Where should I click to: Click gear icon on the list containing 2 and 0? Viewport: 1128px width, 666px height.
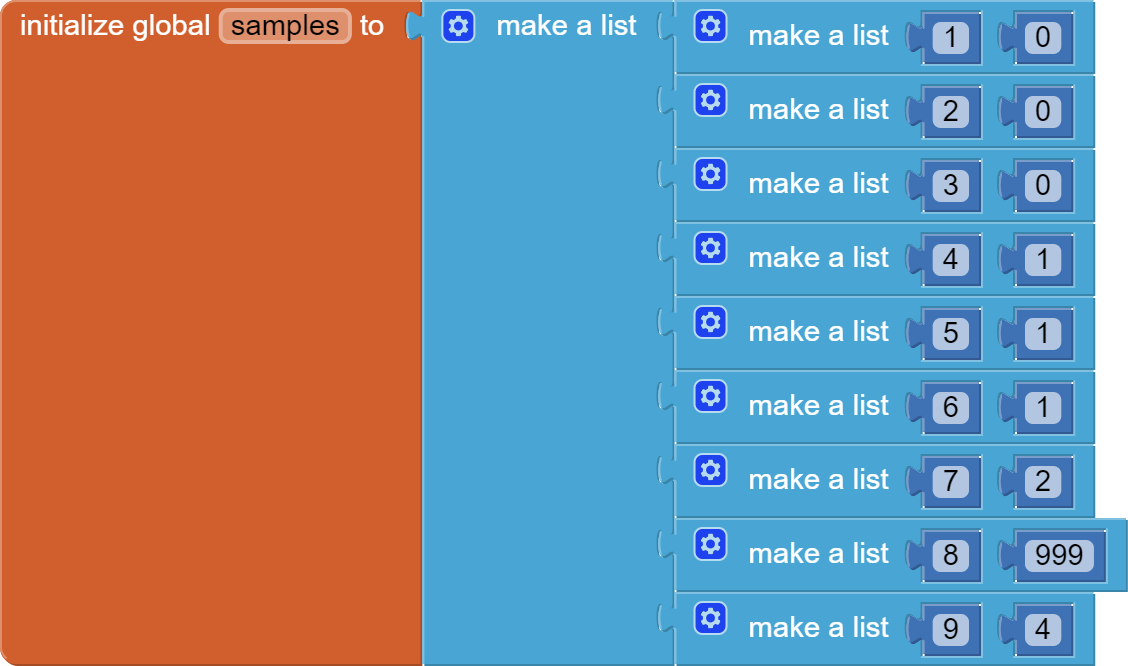pyautogui.click(x=710, y=100)
